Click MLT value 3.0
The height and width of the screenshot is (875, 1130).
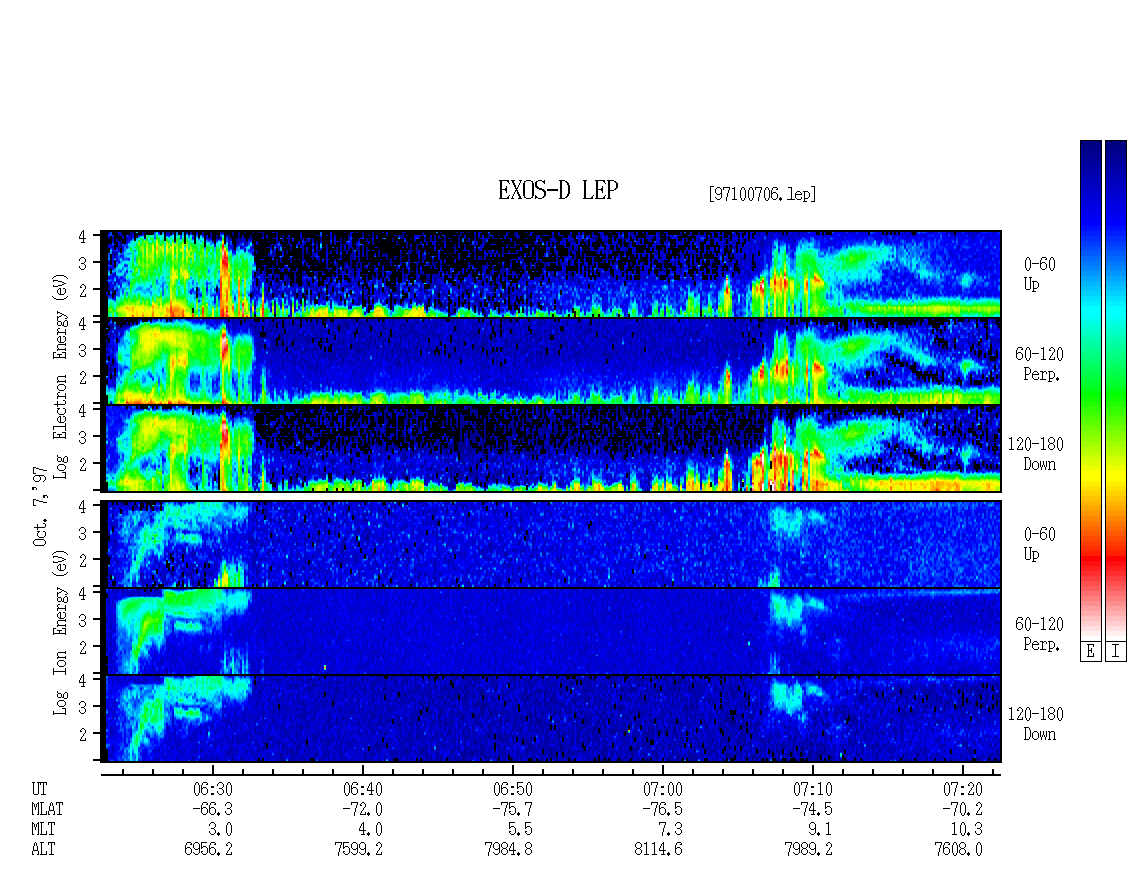[x=221, y=830]
